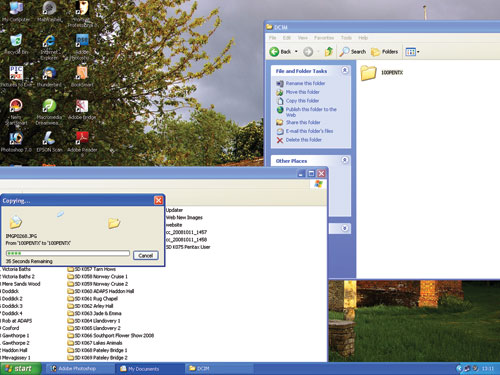This screenshot has width=500, height=375.
Task: Click the Back button in DCIM window
Action: tap(280, 52)
